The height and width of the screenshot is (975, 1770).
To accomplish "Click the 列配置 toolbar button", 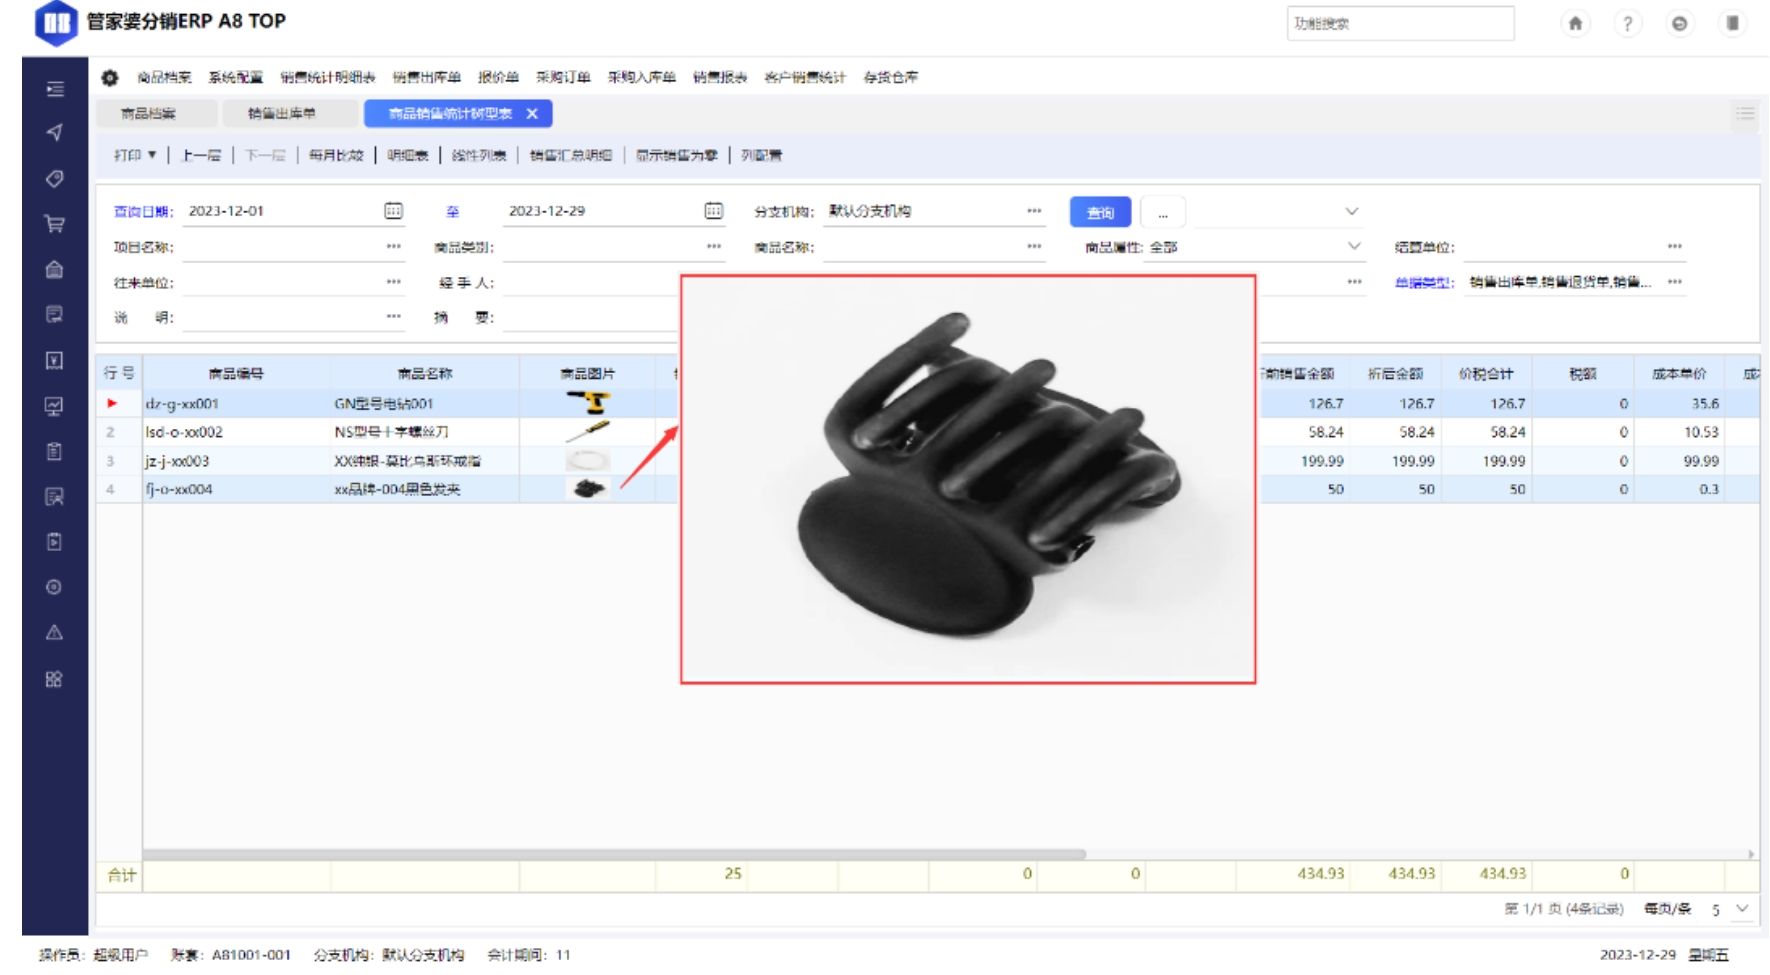I will pos(761,155).
